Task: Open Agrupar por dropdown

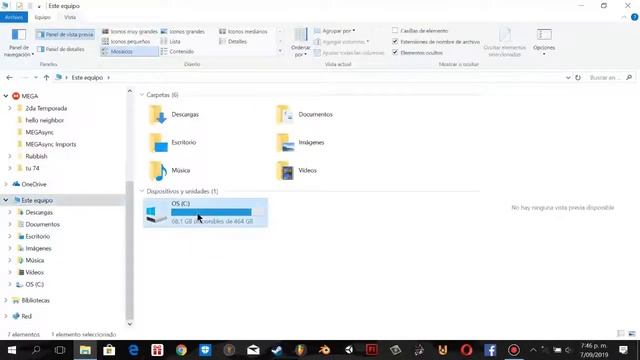Action: pos(335,31)
